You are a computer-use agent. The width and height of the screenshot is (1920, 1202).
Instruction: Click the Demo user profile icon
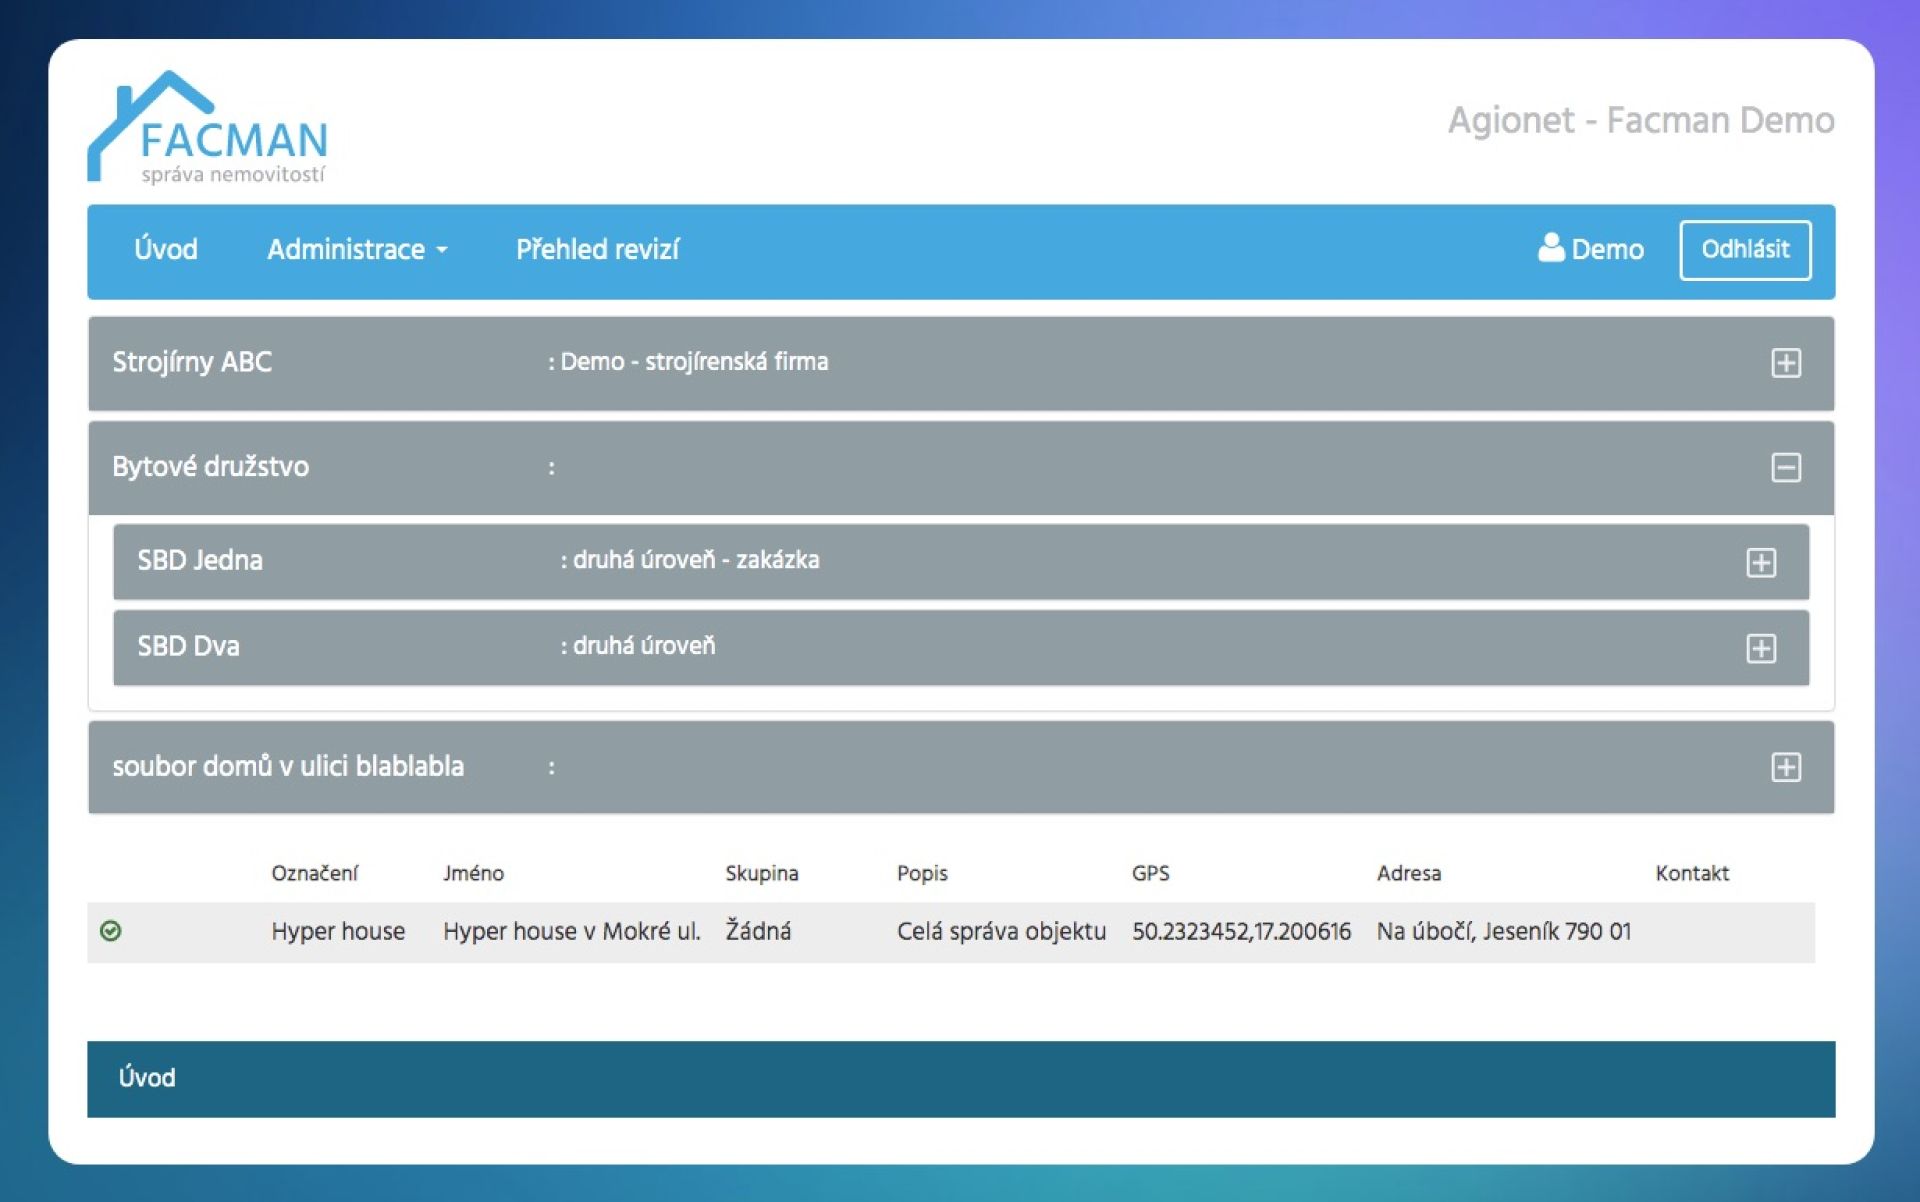(x=1550, y=248)
